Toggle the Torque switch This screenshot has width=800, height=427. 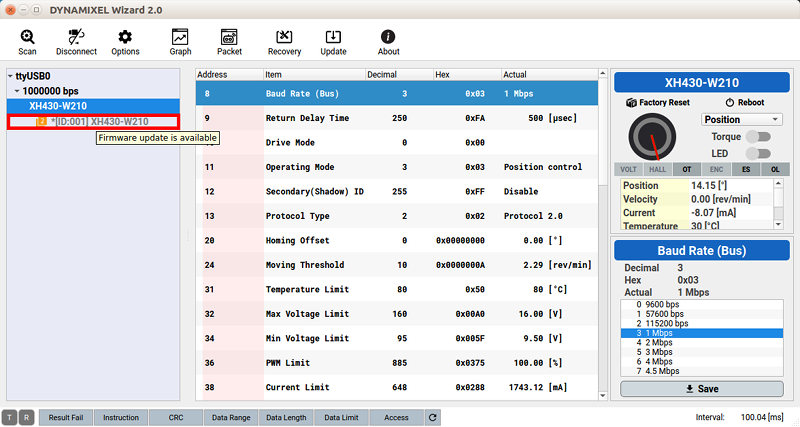758,137
